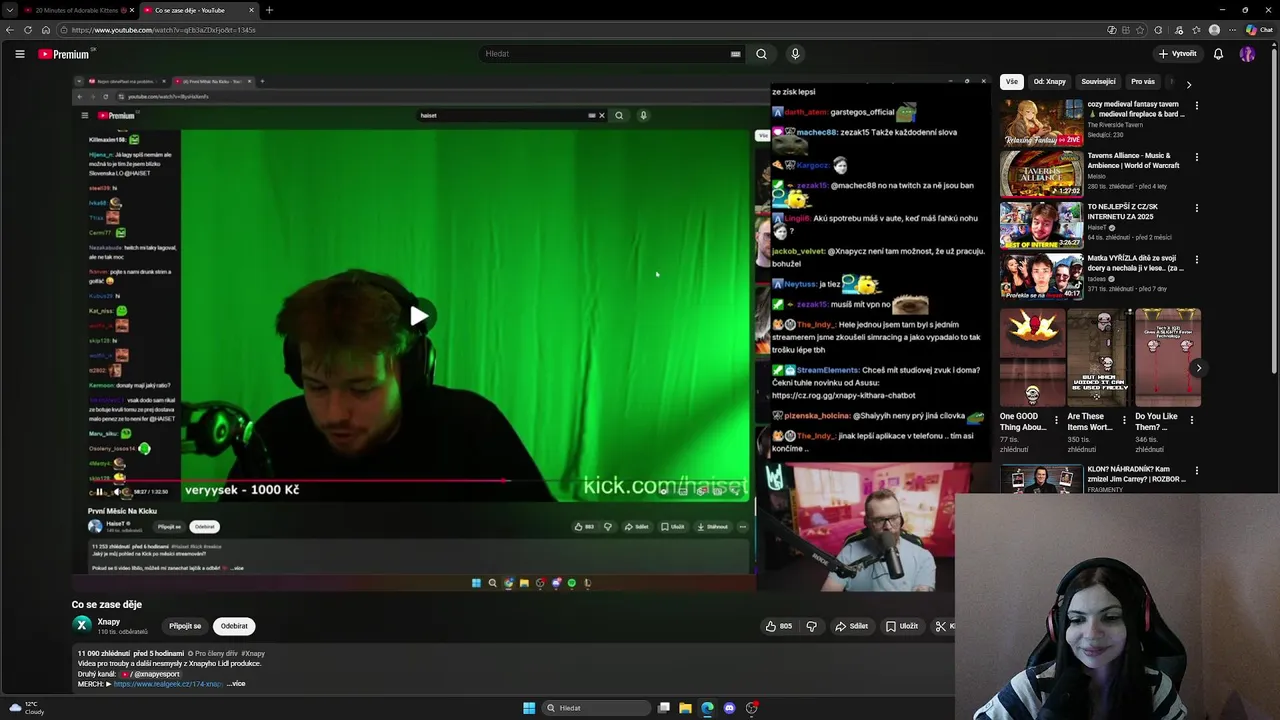Reload the current page
This screenshot has height=720, width=1280.
pos(28,30)
